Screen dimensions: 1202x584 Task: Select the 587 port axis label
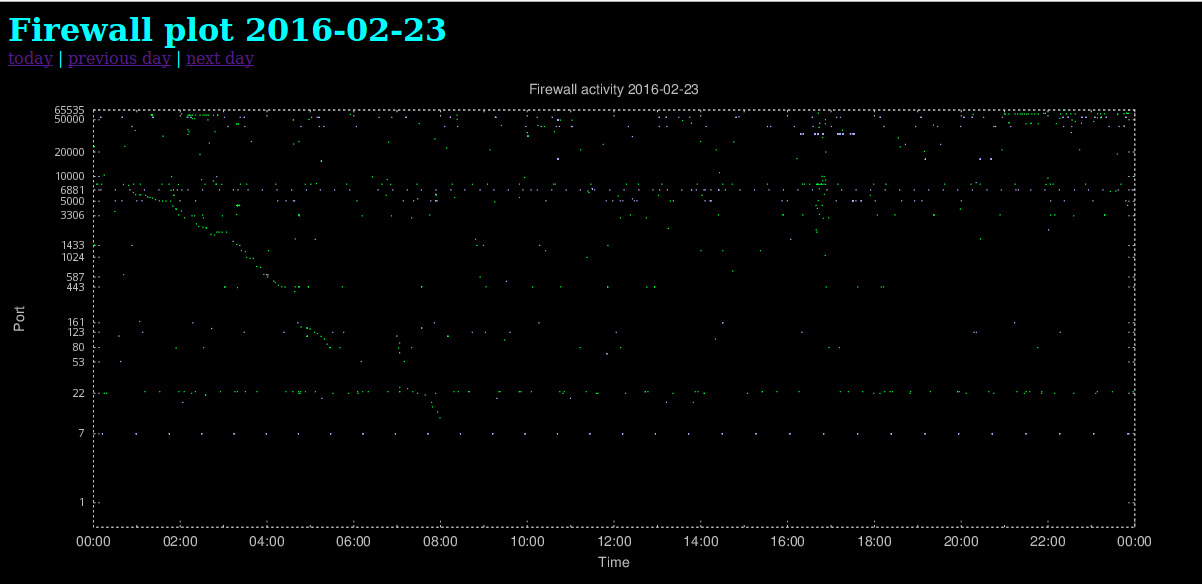pos(76,277)
